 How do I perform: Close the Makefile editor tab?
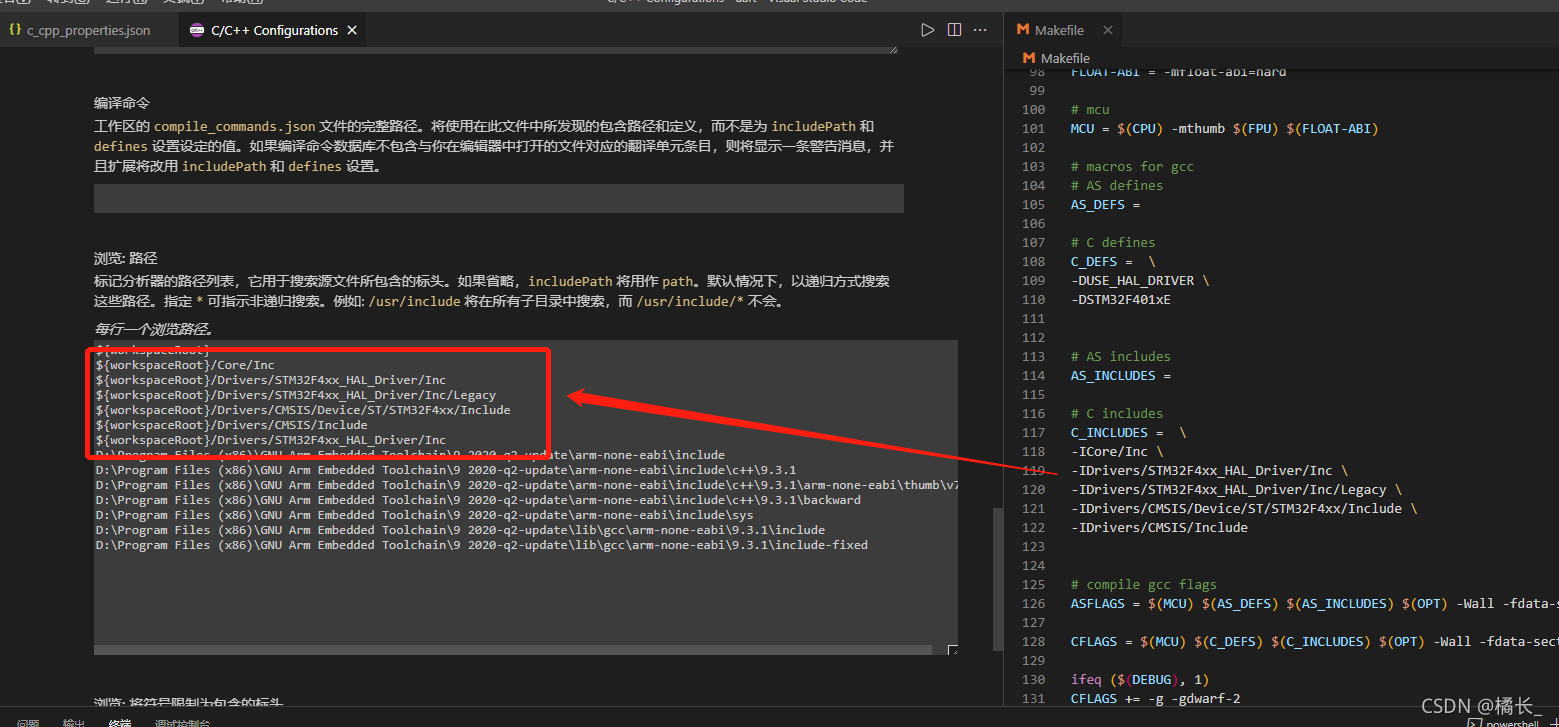tap(1107, 31)
